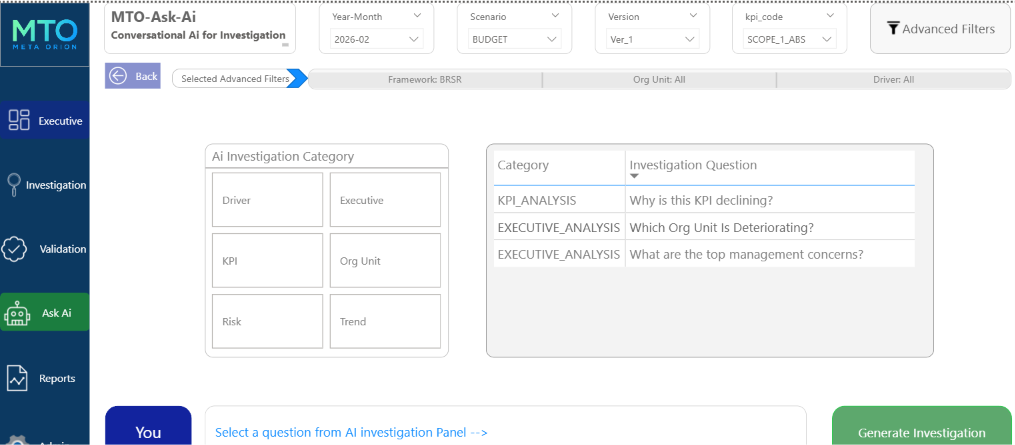Click the Selected Advanced Filters label
The height and width of the screenshot is (445, 1015).
coord(234,79)
